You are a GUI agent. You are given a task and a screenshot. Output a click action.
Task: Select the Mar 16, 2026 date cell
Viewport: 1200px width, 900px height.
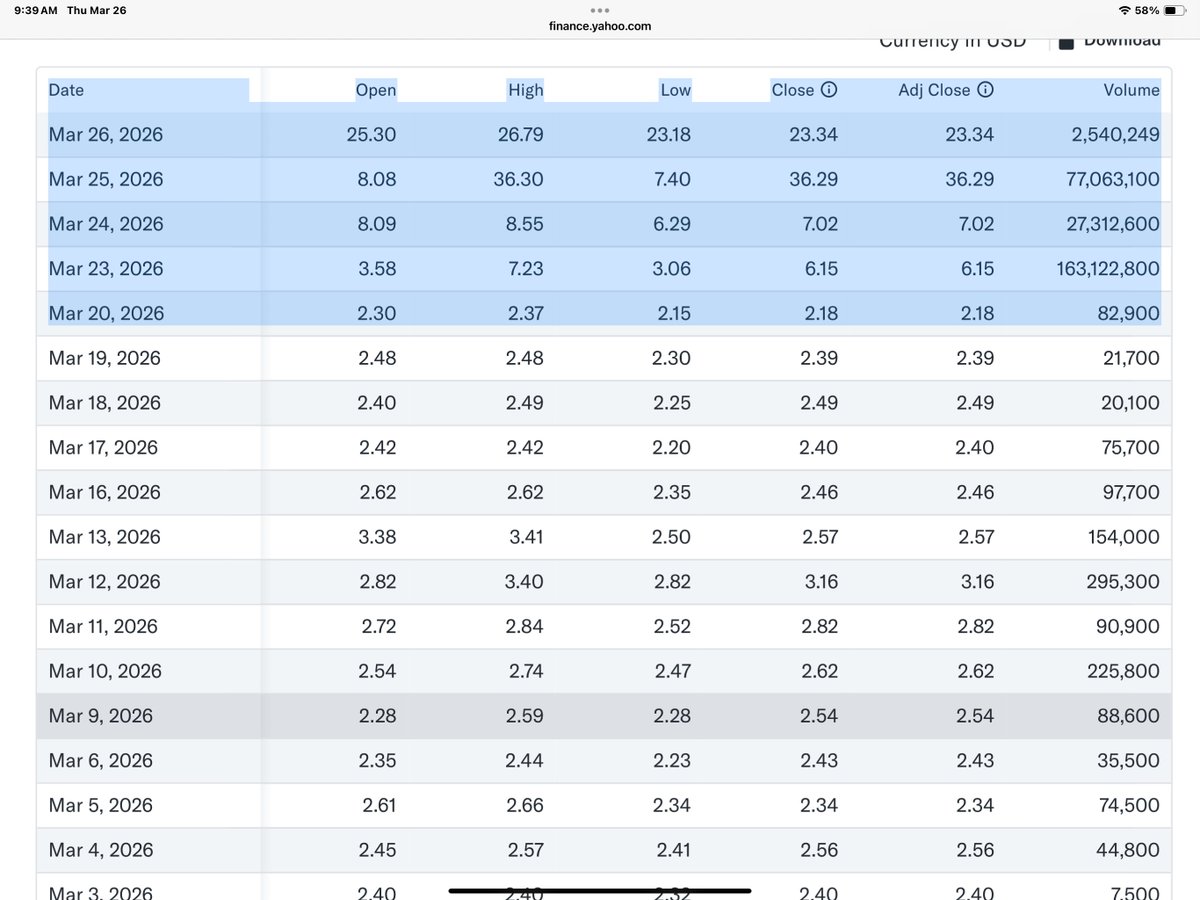pos(105,492)
